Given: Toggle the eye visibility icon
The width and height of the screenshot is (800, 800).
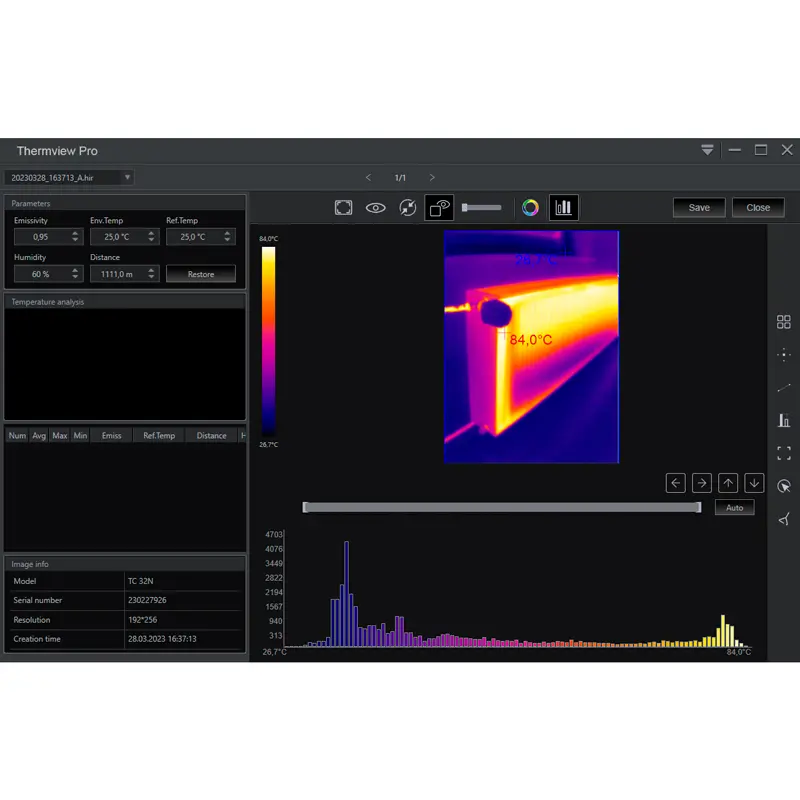Looking at the screenshot, I should [376, 207].
